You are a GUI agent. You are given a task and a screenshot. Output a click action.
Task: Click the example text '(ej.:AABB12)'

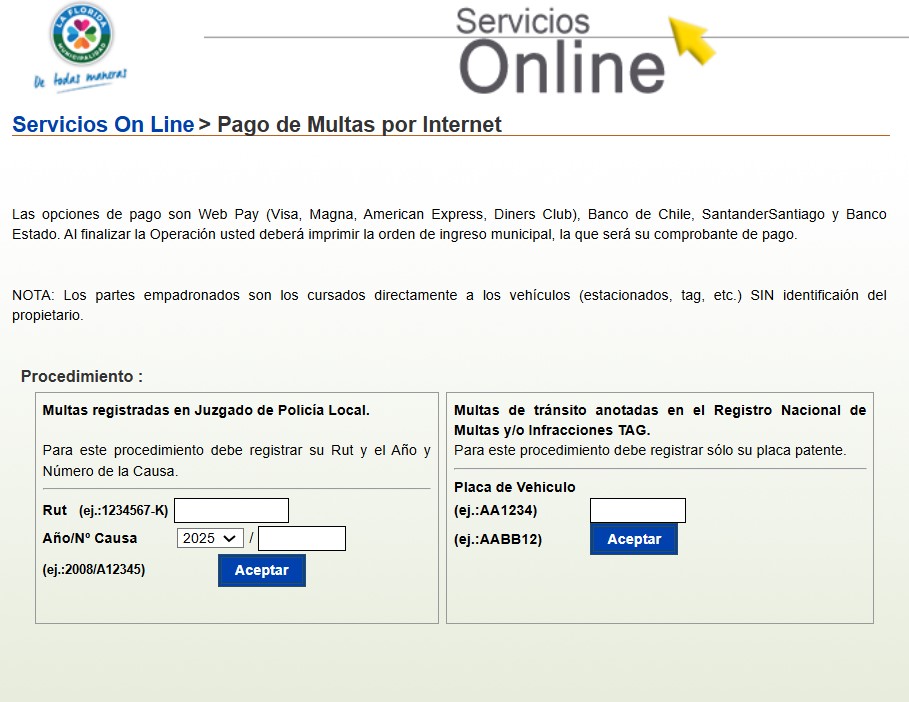coord(498,539)
